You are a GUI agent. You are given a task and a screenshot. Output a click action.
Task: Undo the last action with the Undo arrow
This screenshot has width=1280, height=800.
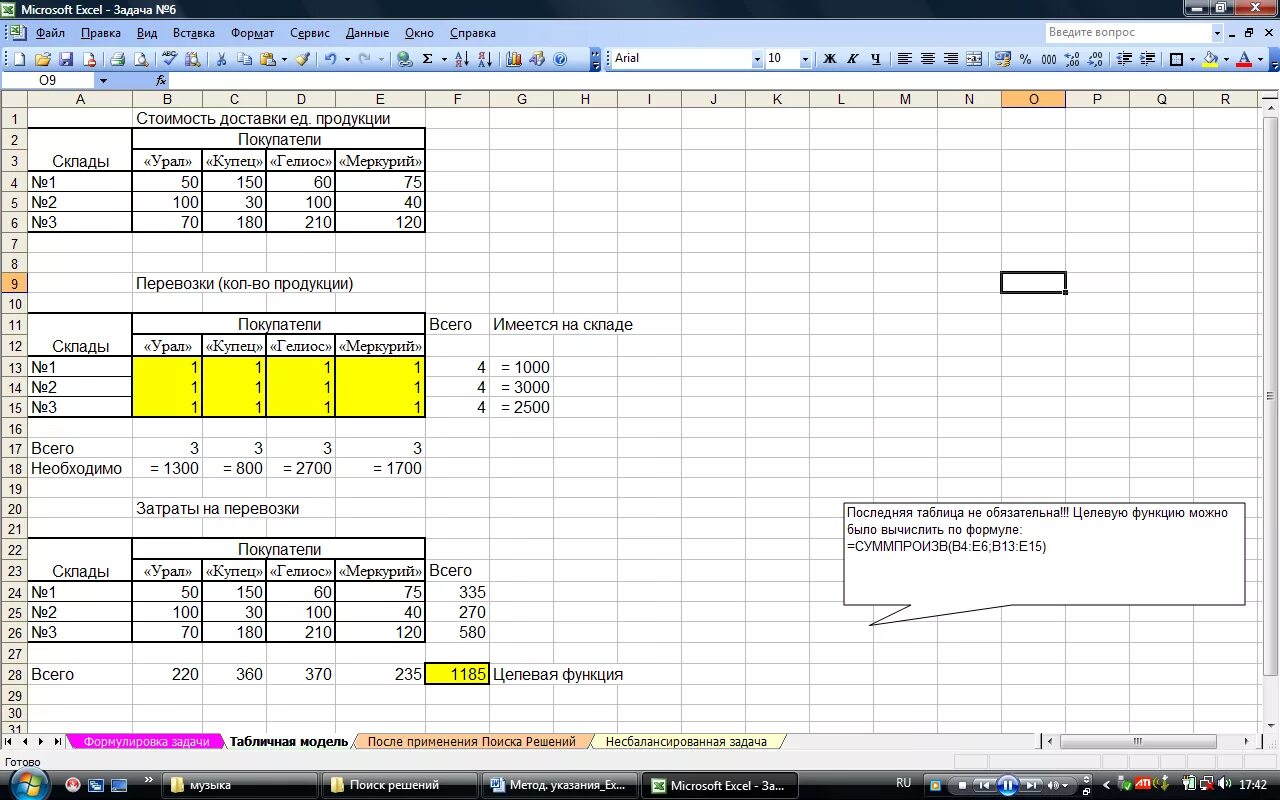point(330,59)
